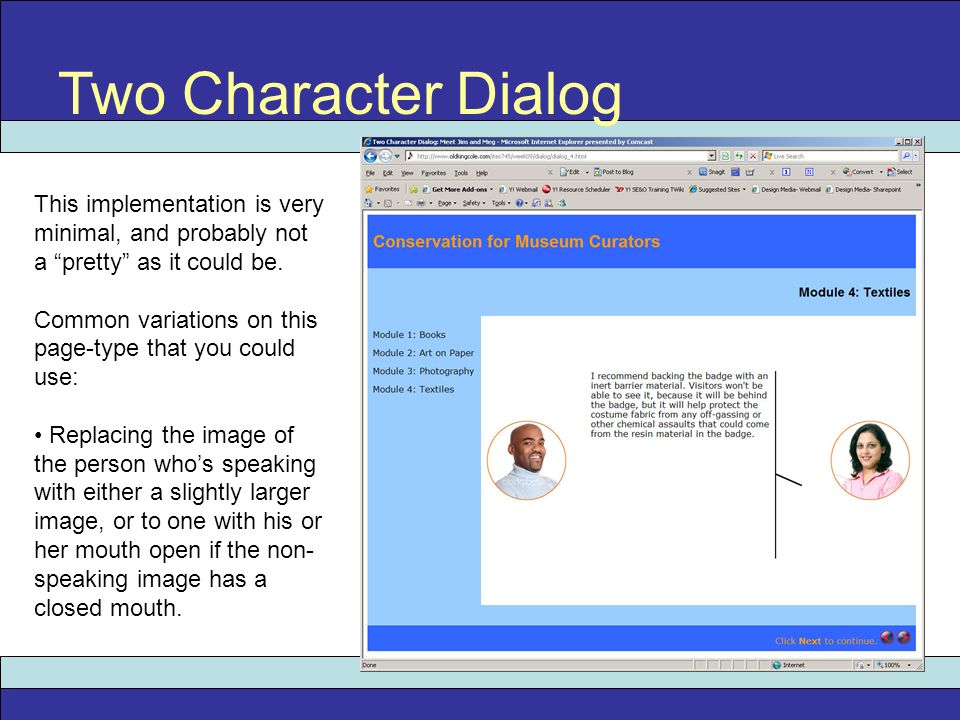The width and height of the screenshot is (960, 720).
Task: Select Module 1: Books link
Action: pos(409,335)
